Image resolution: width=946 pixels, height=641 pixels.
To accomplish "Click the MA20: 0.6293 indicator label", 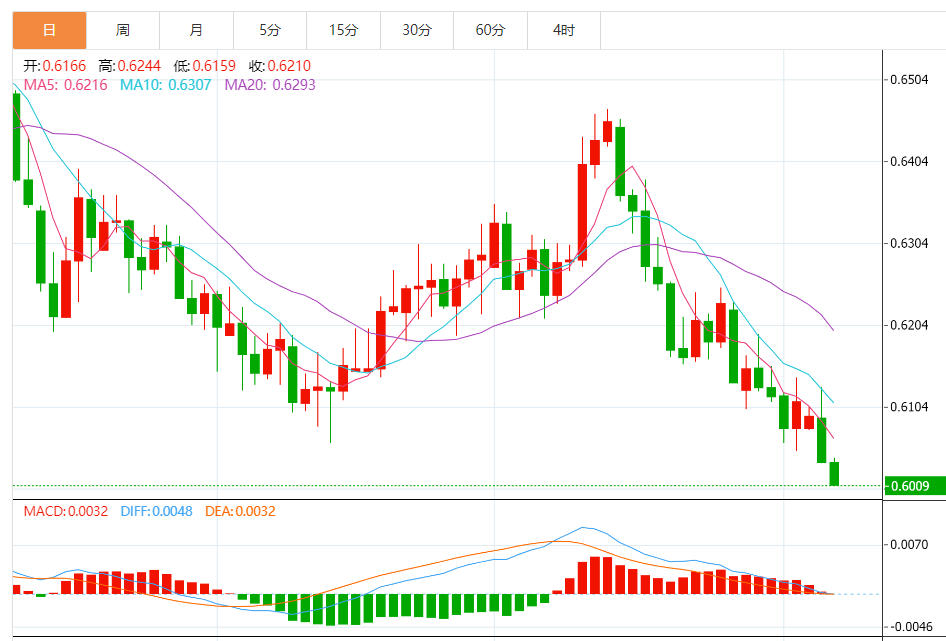I will (x=270, y=85).
